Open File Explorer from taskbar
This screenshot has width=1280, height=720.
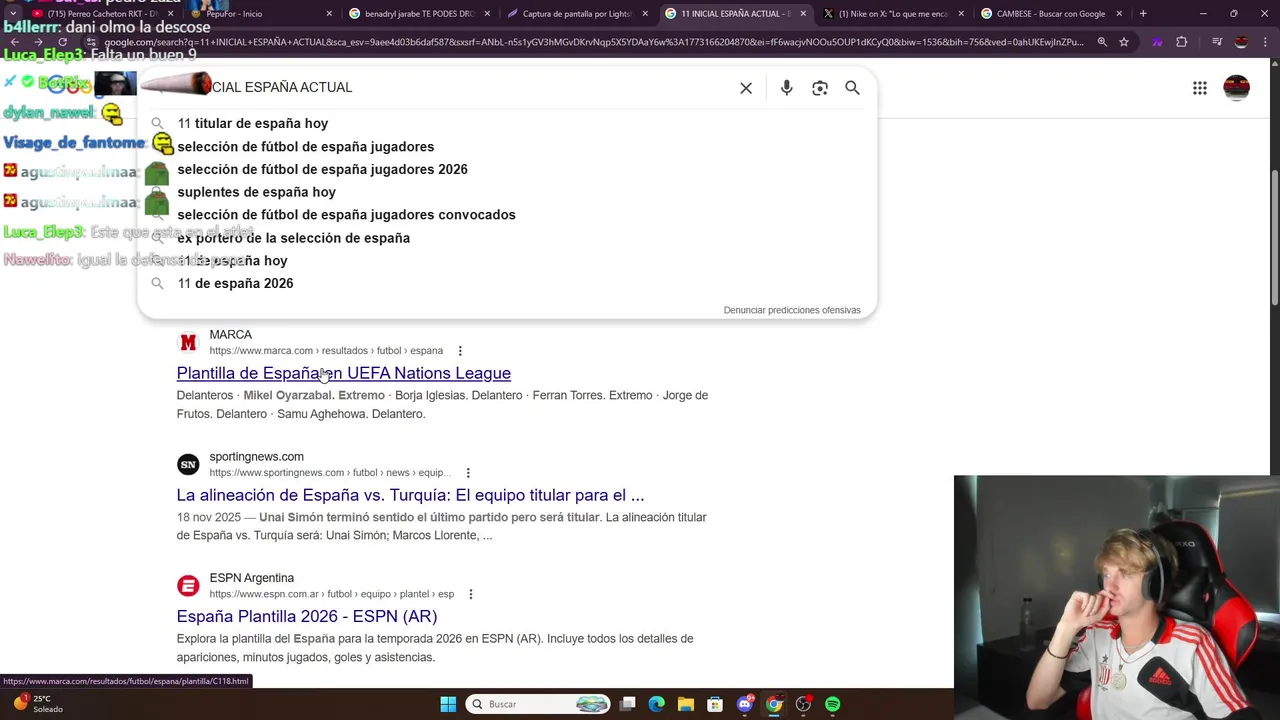685,704
